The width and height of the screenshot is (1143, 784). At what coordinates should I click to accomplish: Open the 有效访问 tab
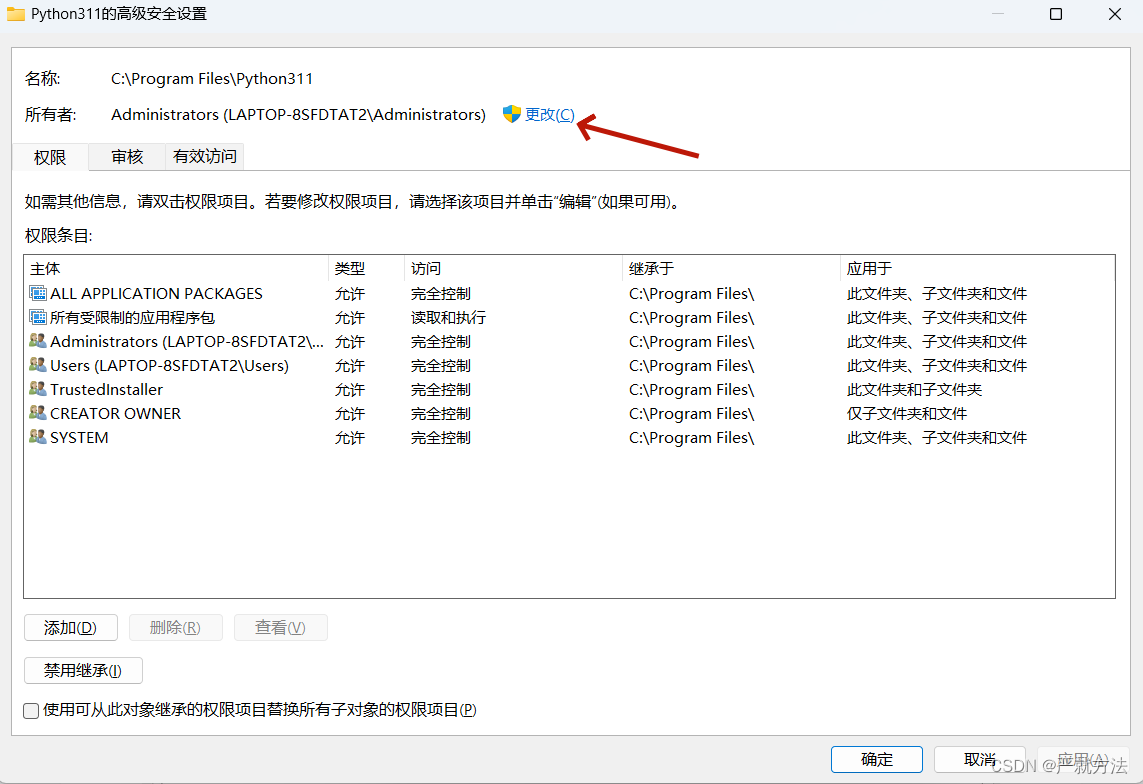click(203, 156)
